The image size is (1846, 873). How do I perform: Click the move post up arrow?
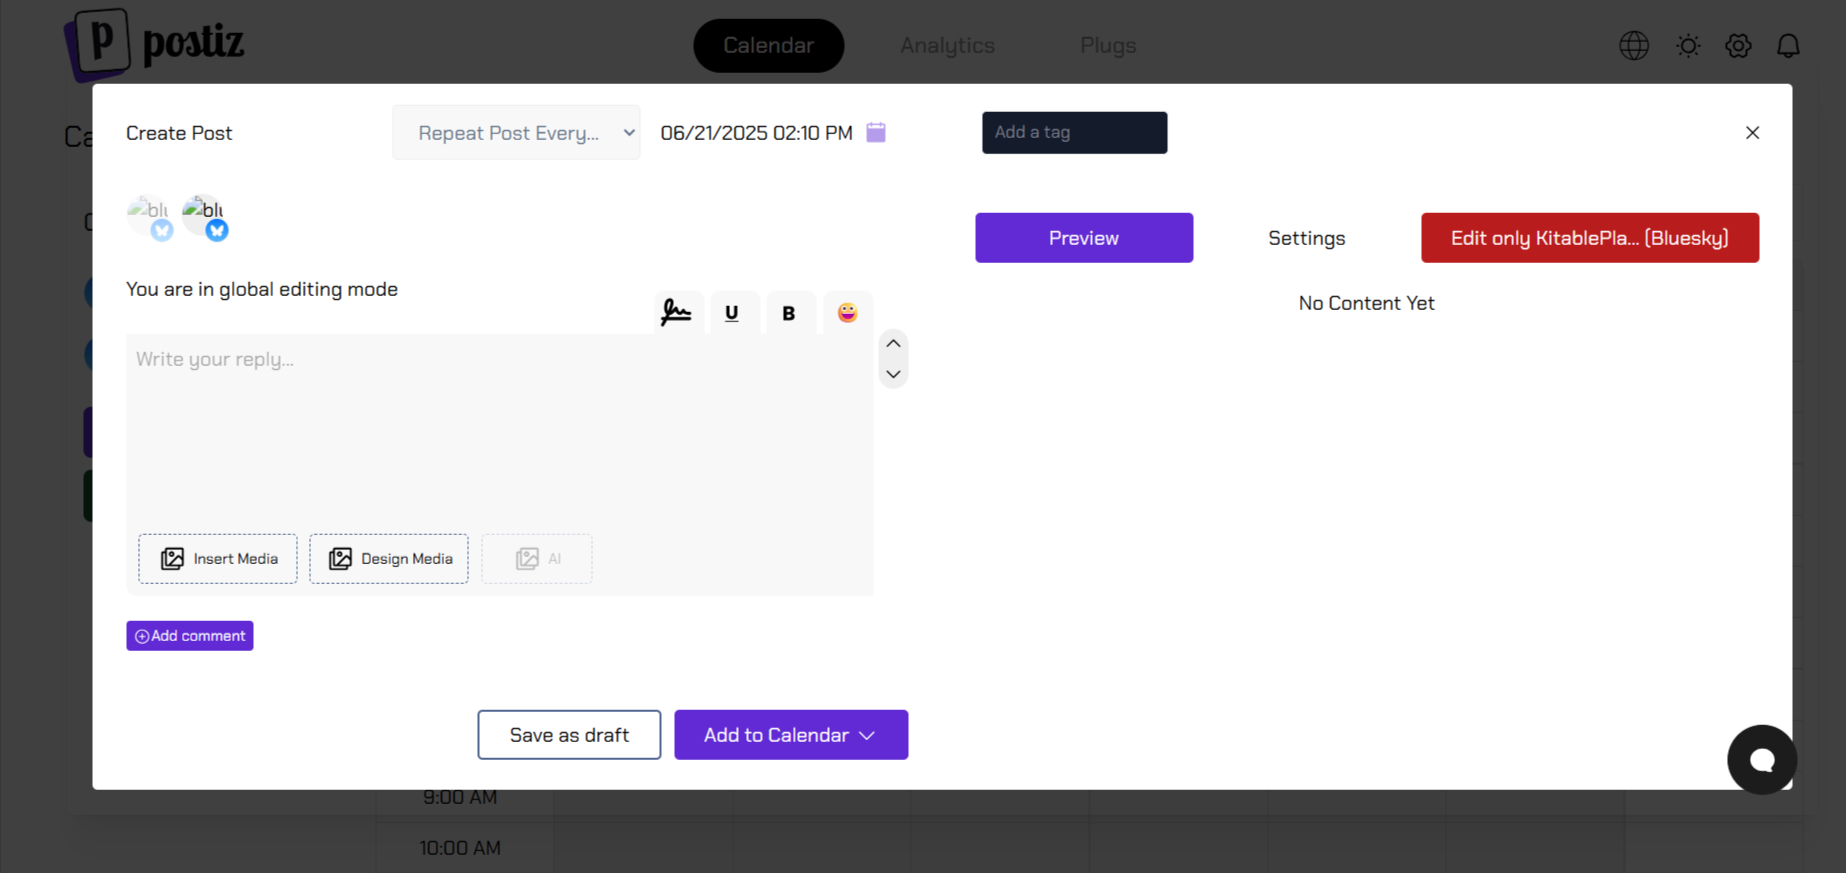click(x=894, y=344)
